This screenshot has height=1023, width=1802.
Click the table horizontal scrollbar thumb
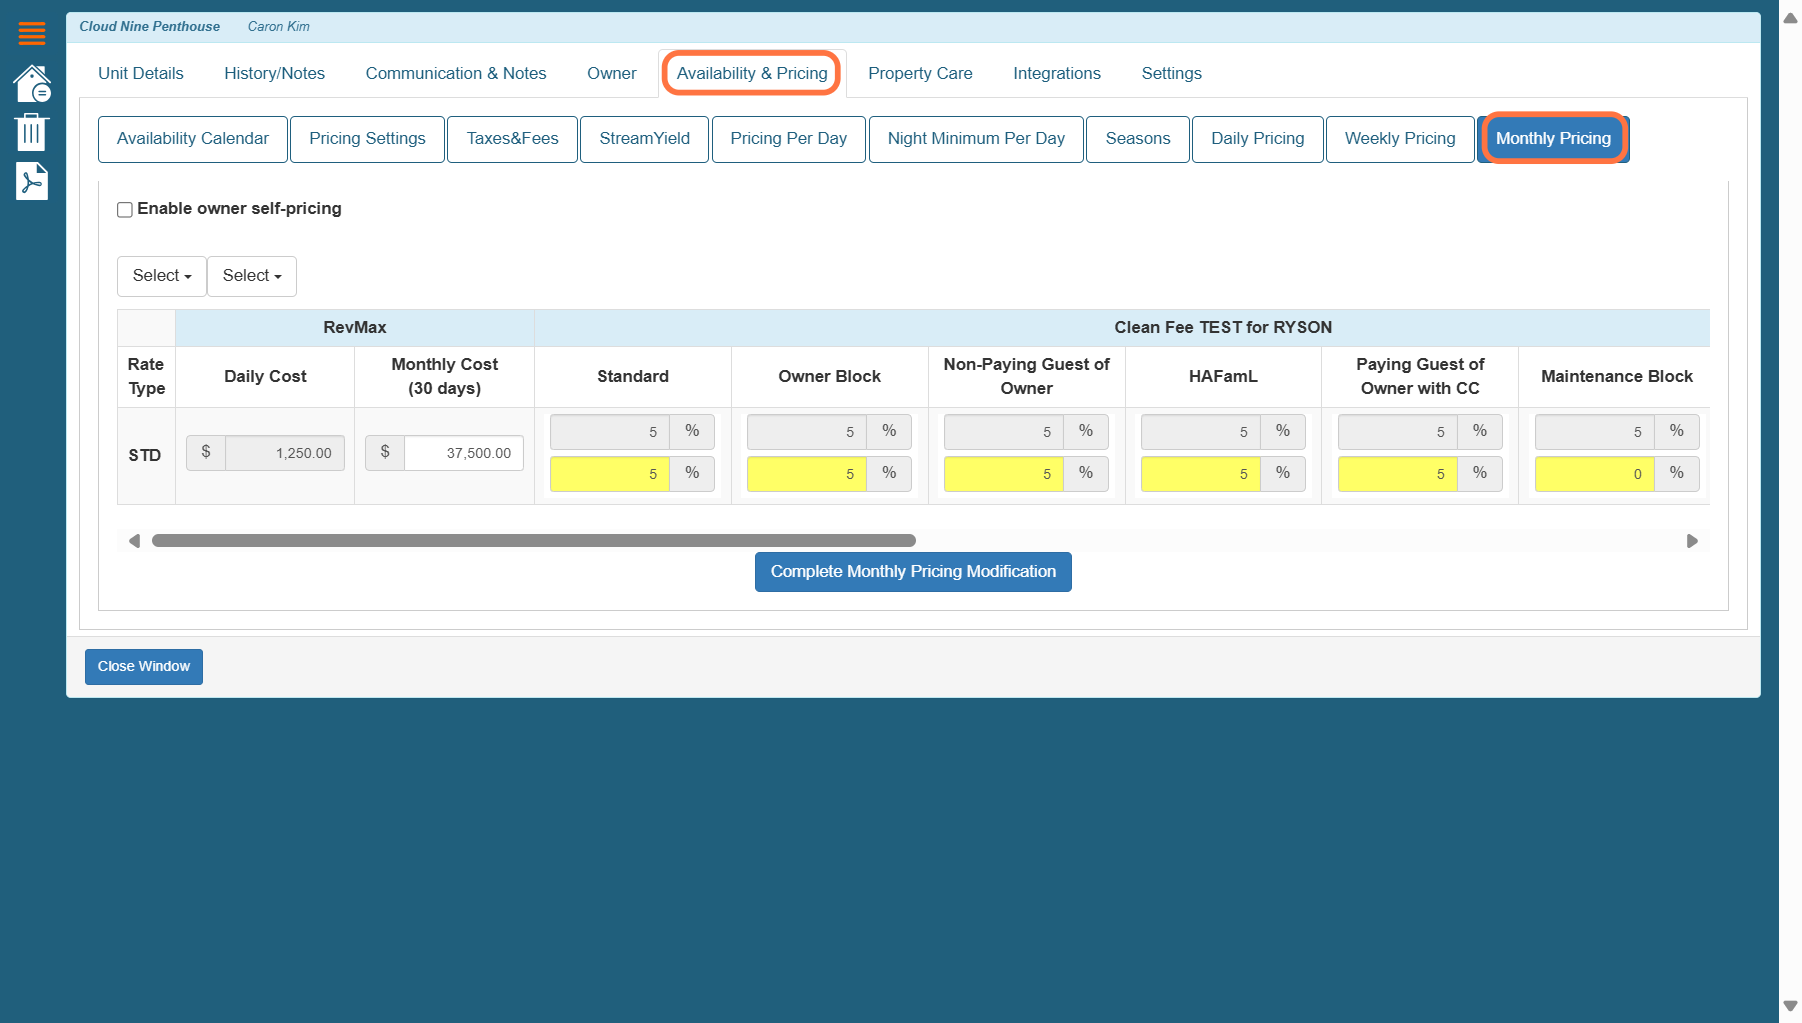534,541
